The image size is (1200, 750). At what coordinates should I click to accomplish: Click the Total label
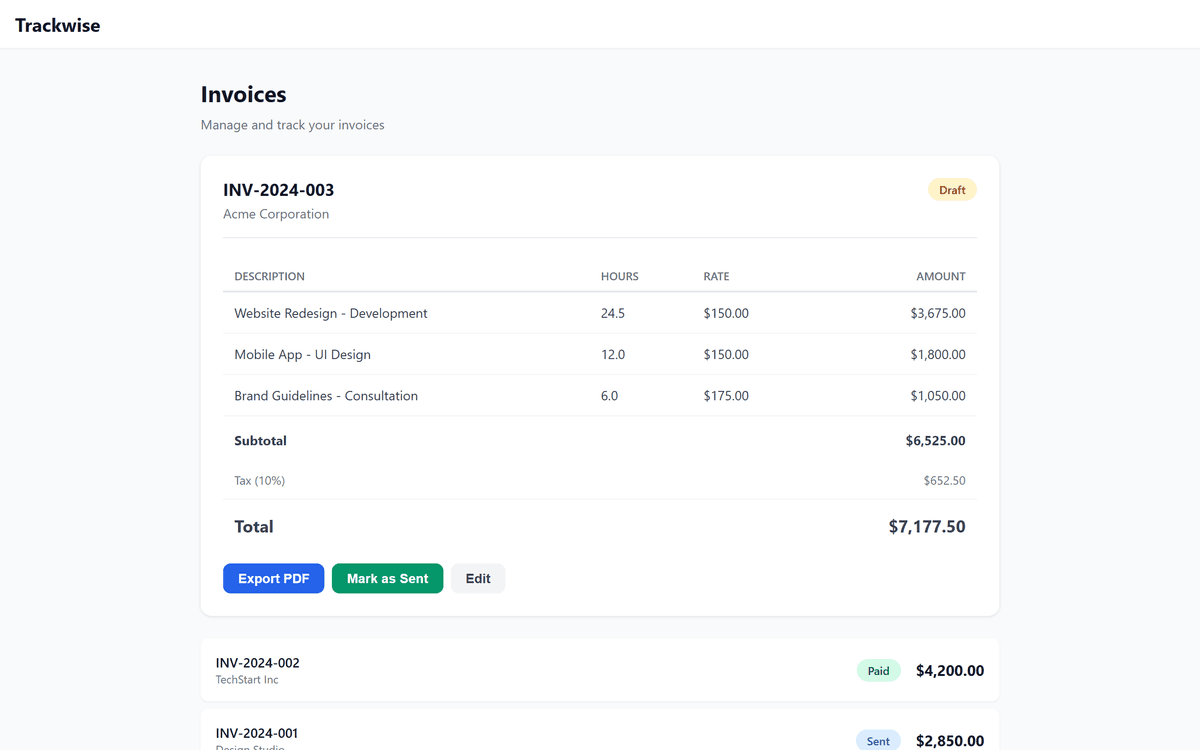[x=254, y=526]
